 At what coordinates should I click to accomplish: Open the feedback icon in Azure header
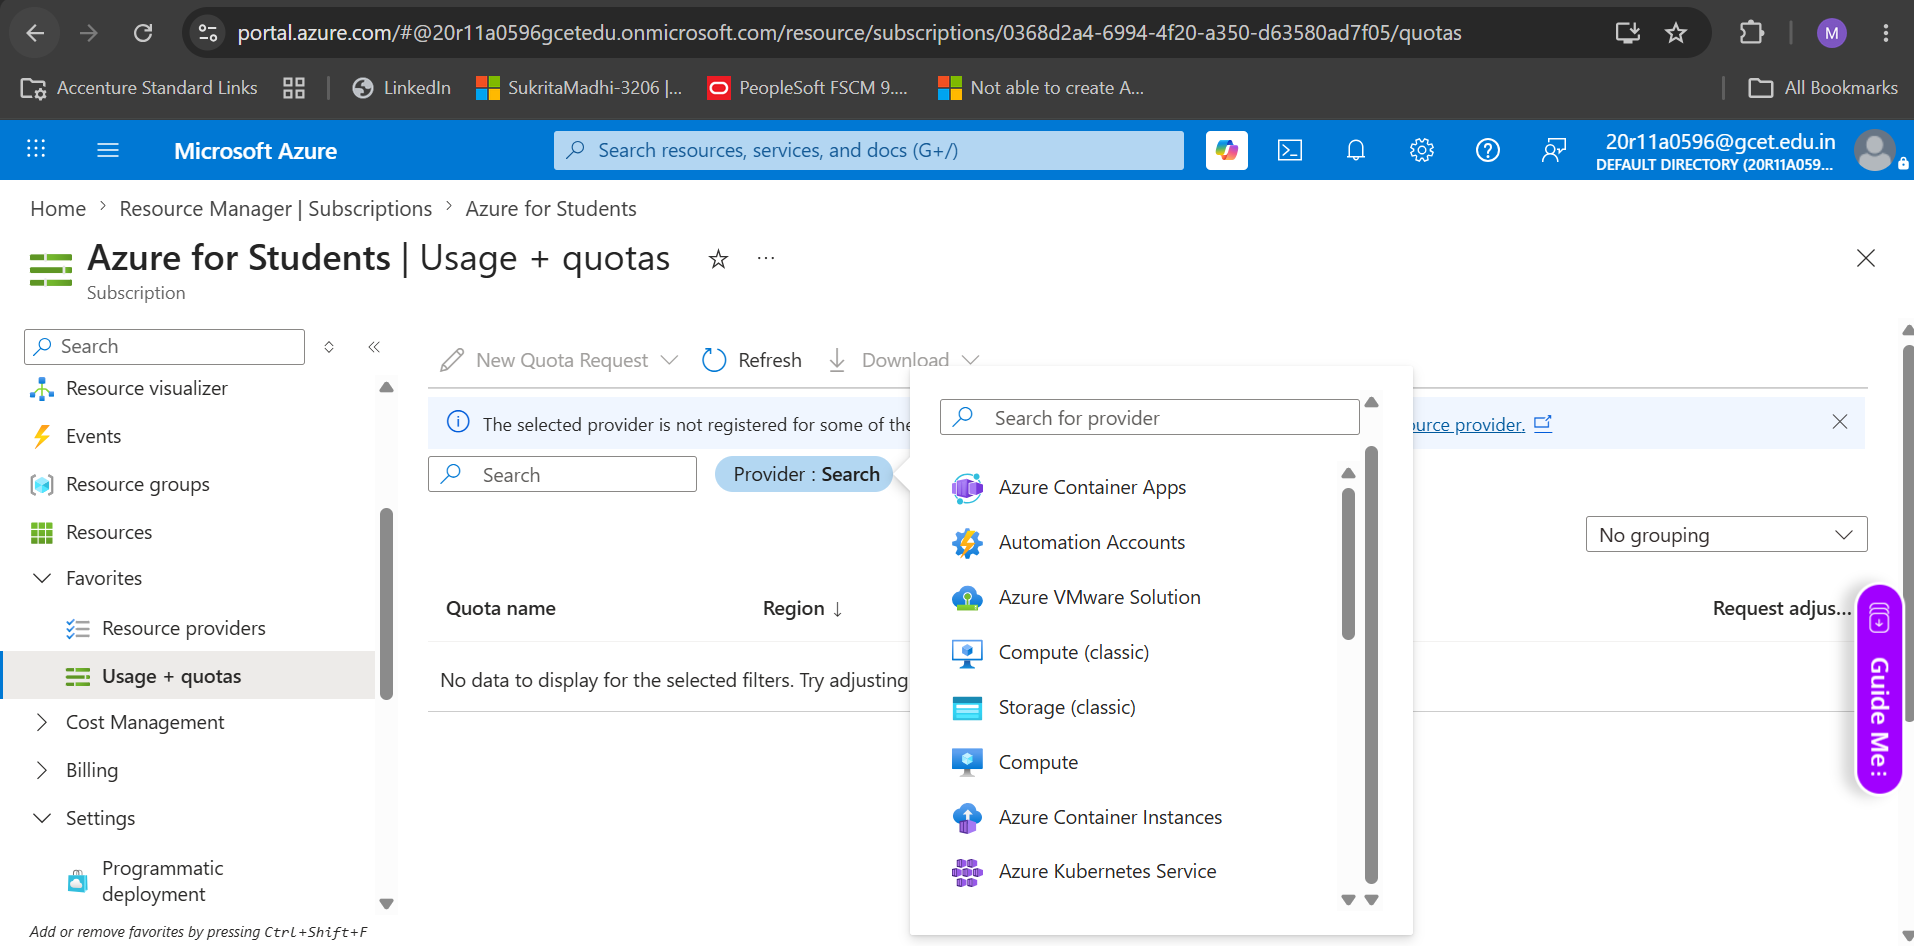[1553, 150]
